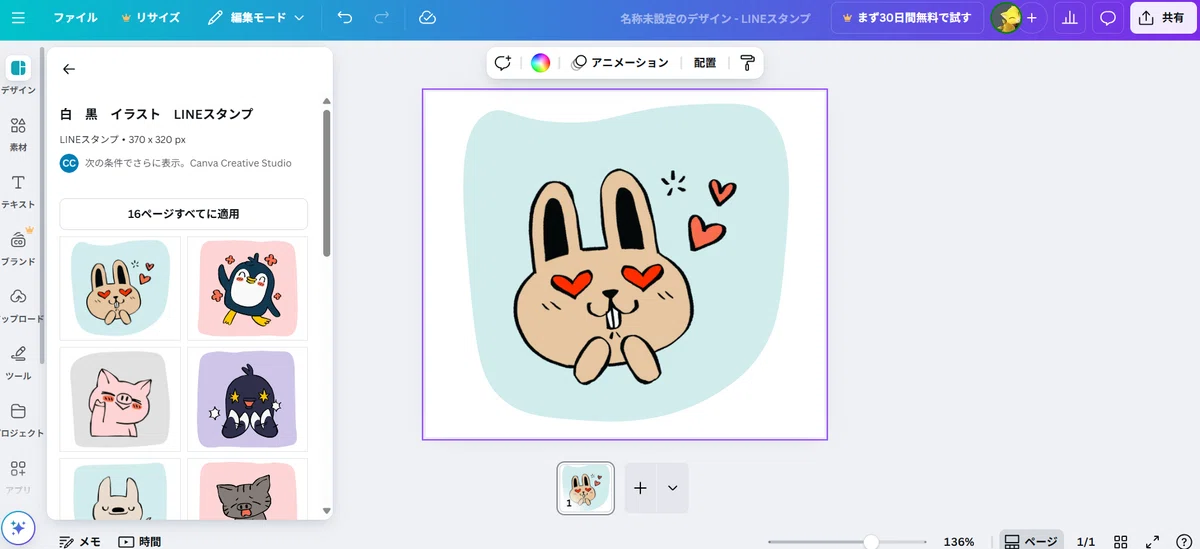Click まず30日間無料で試す button
This screenshot has height=549, width=1200.
[x=906, y=18]
